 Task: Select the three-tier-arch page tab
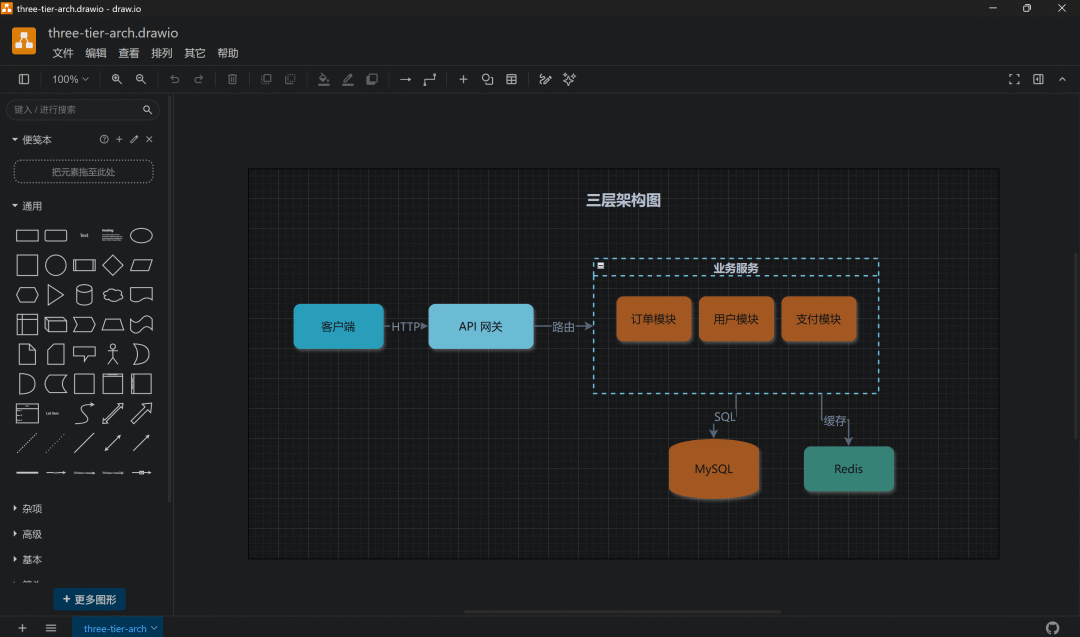(x=118, y=628)
